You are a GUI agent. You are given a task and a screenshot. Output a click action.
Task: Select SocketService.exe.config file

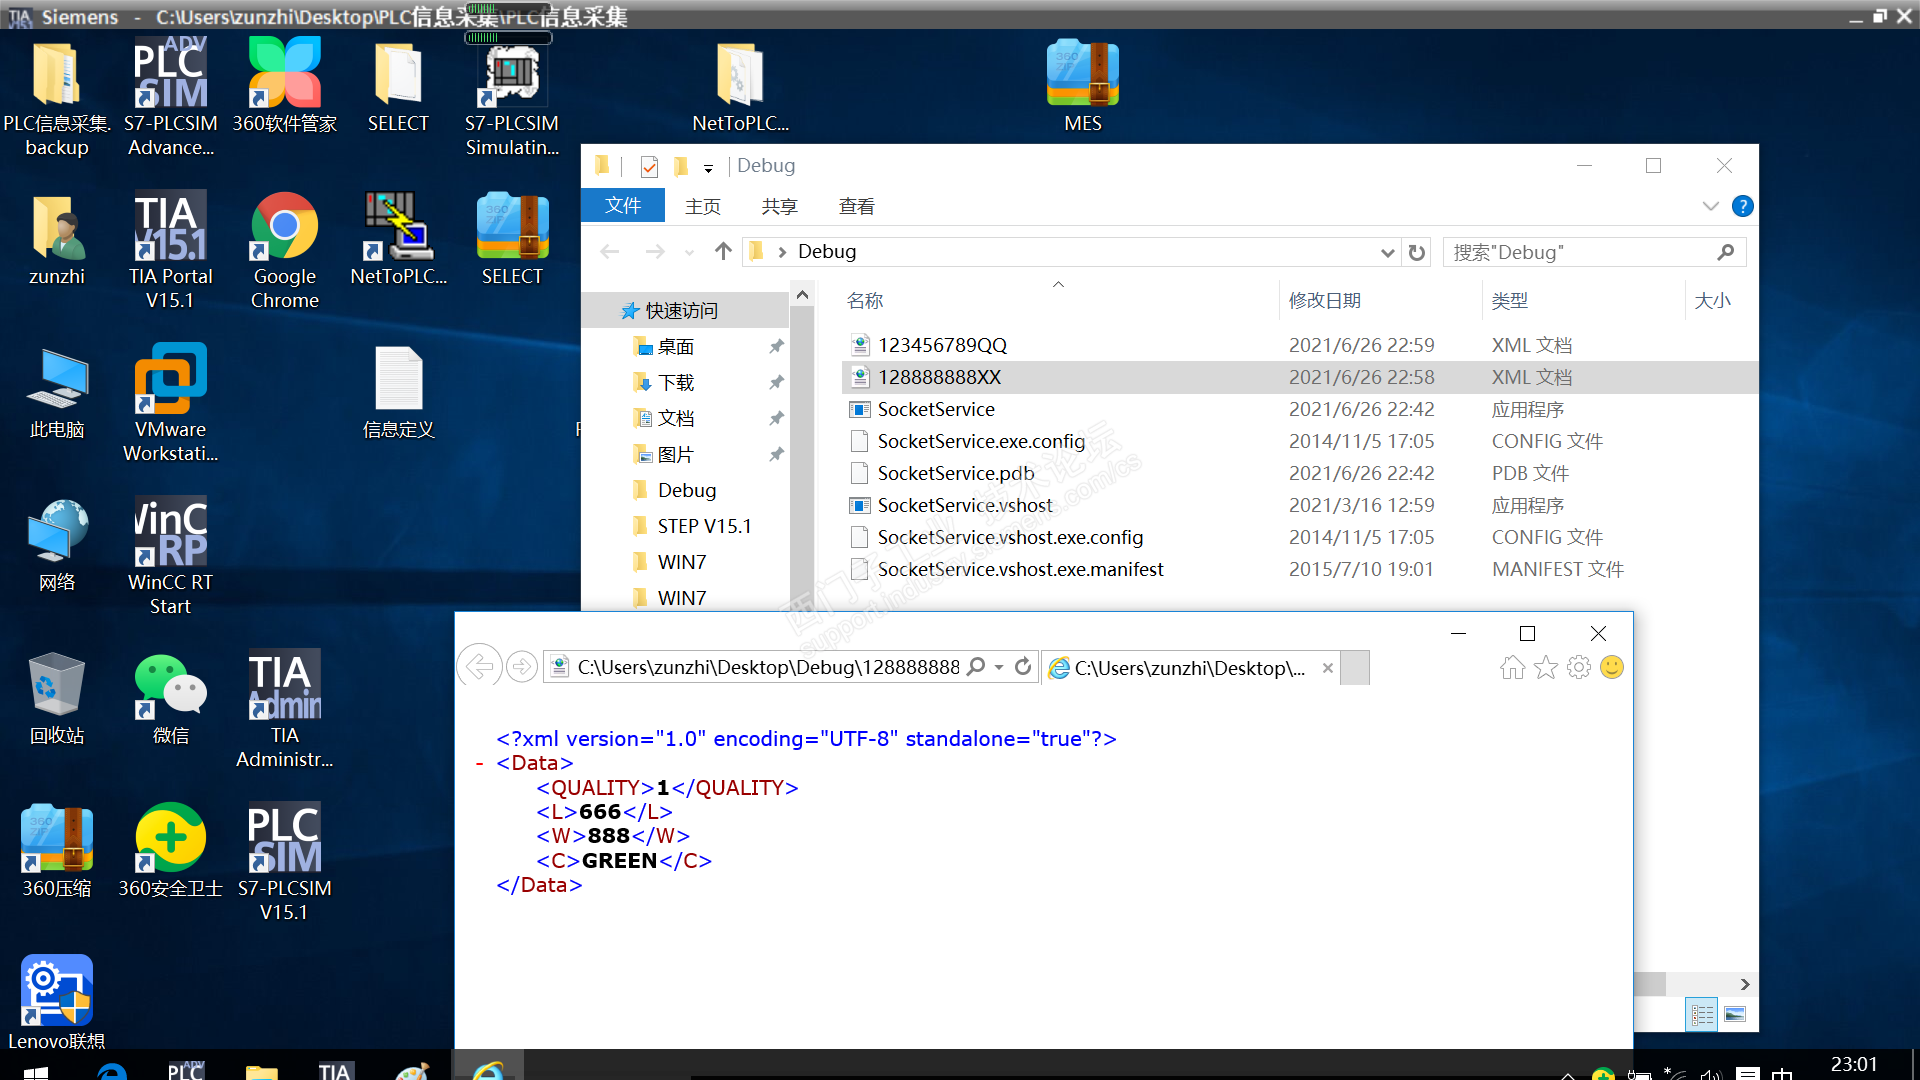point(980,441)
